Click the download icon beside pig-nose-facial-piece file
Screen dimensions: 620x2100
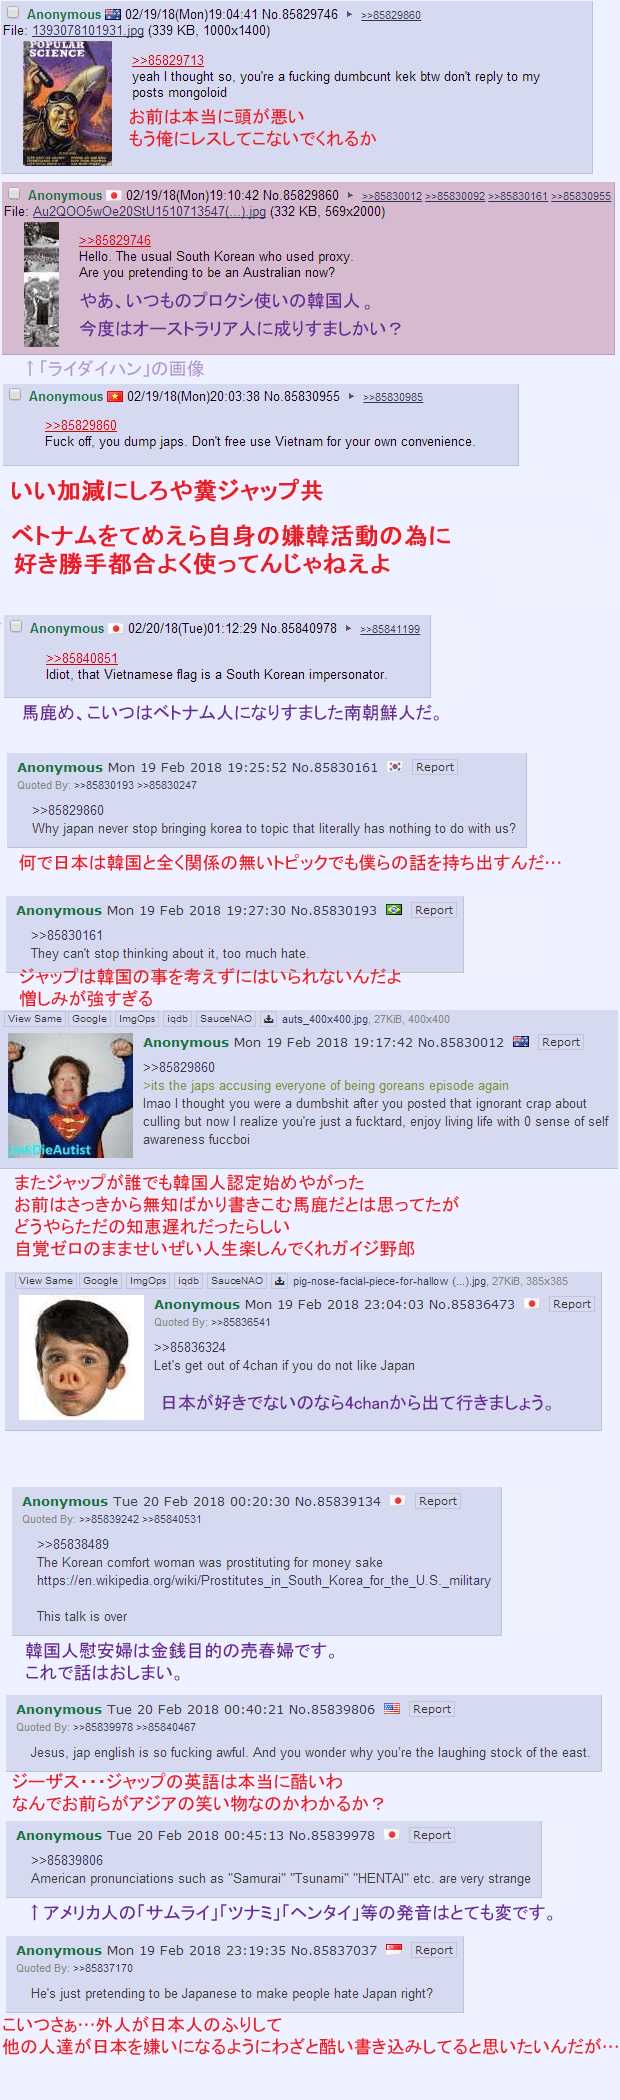coord(280,1281)
